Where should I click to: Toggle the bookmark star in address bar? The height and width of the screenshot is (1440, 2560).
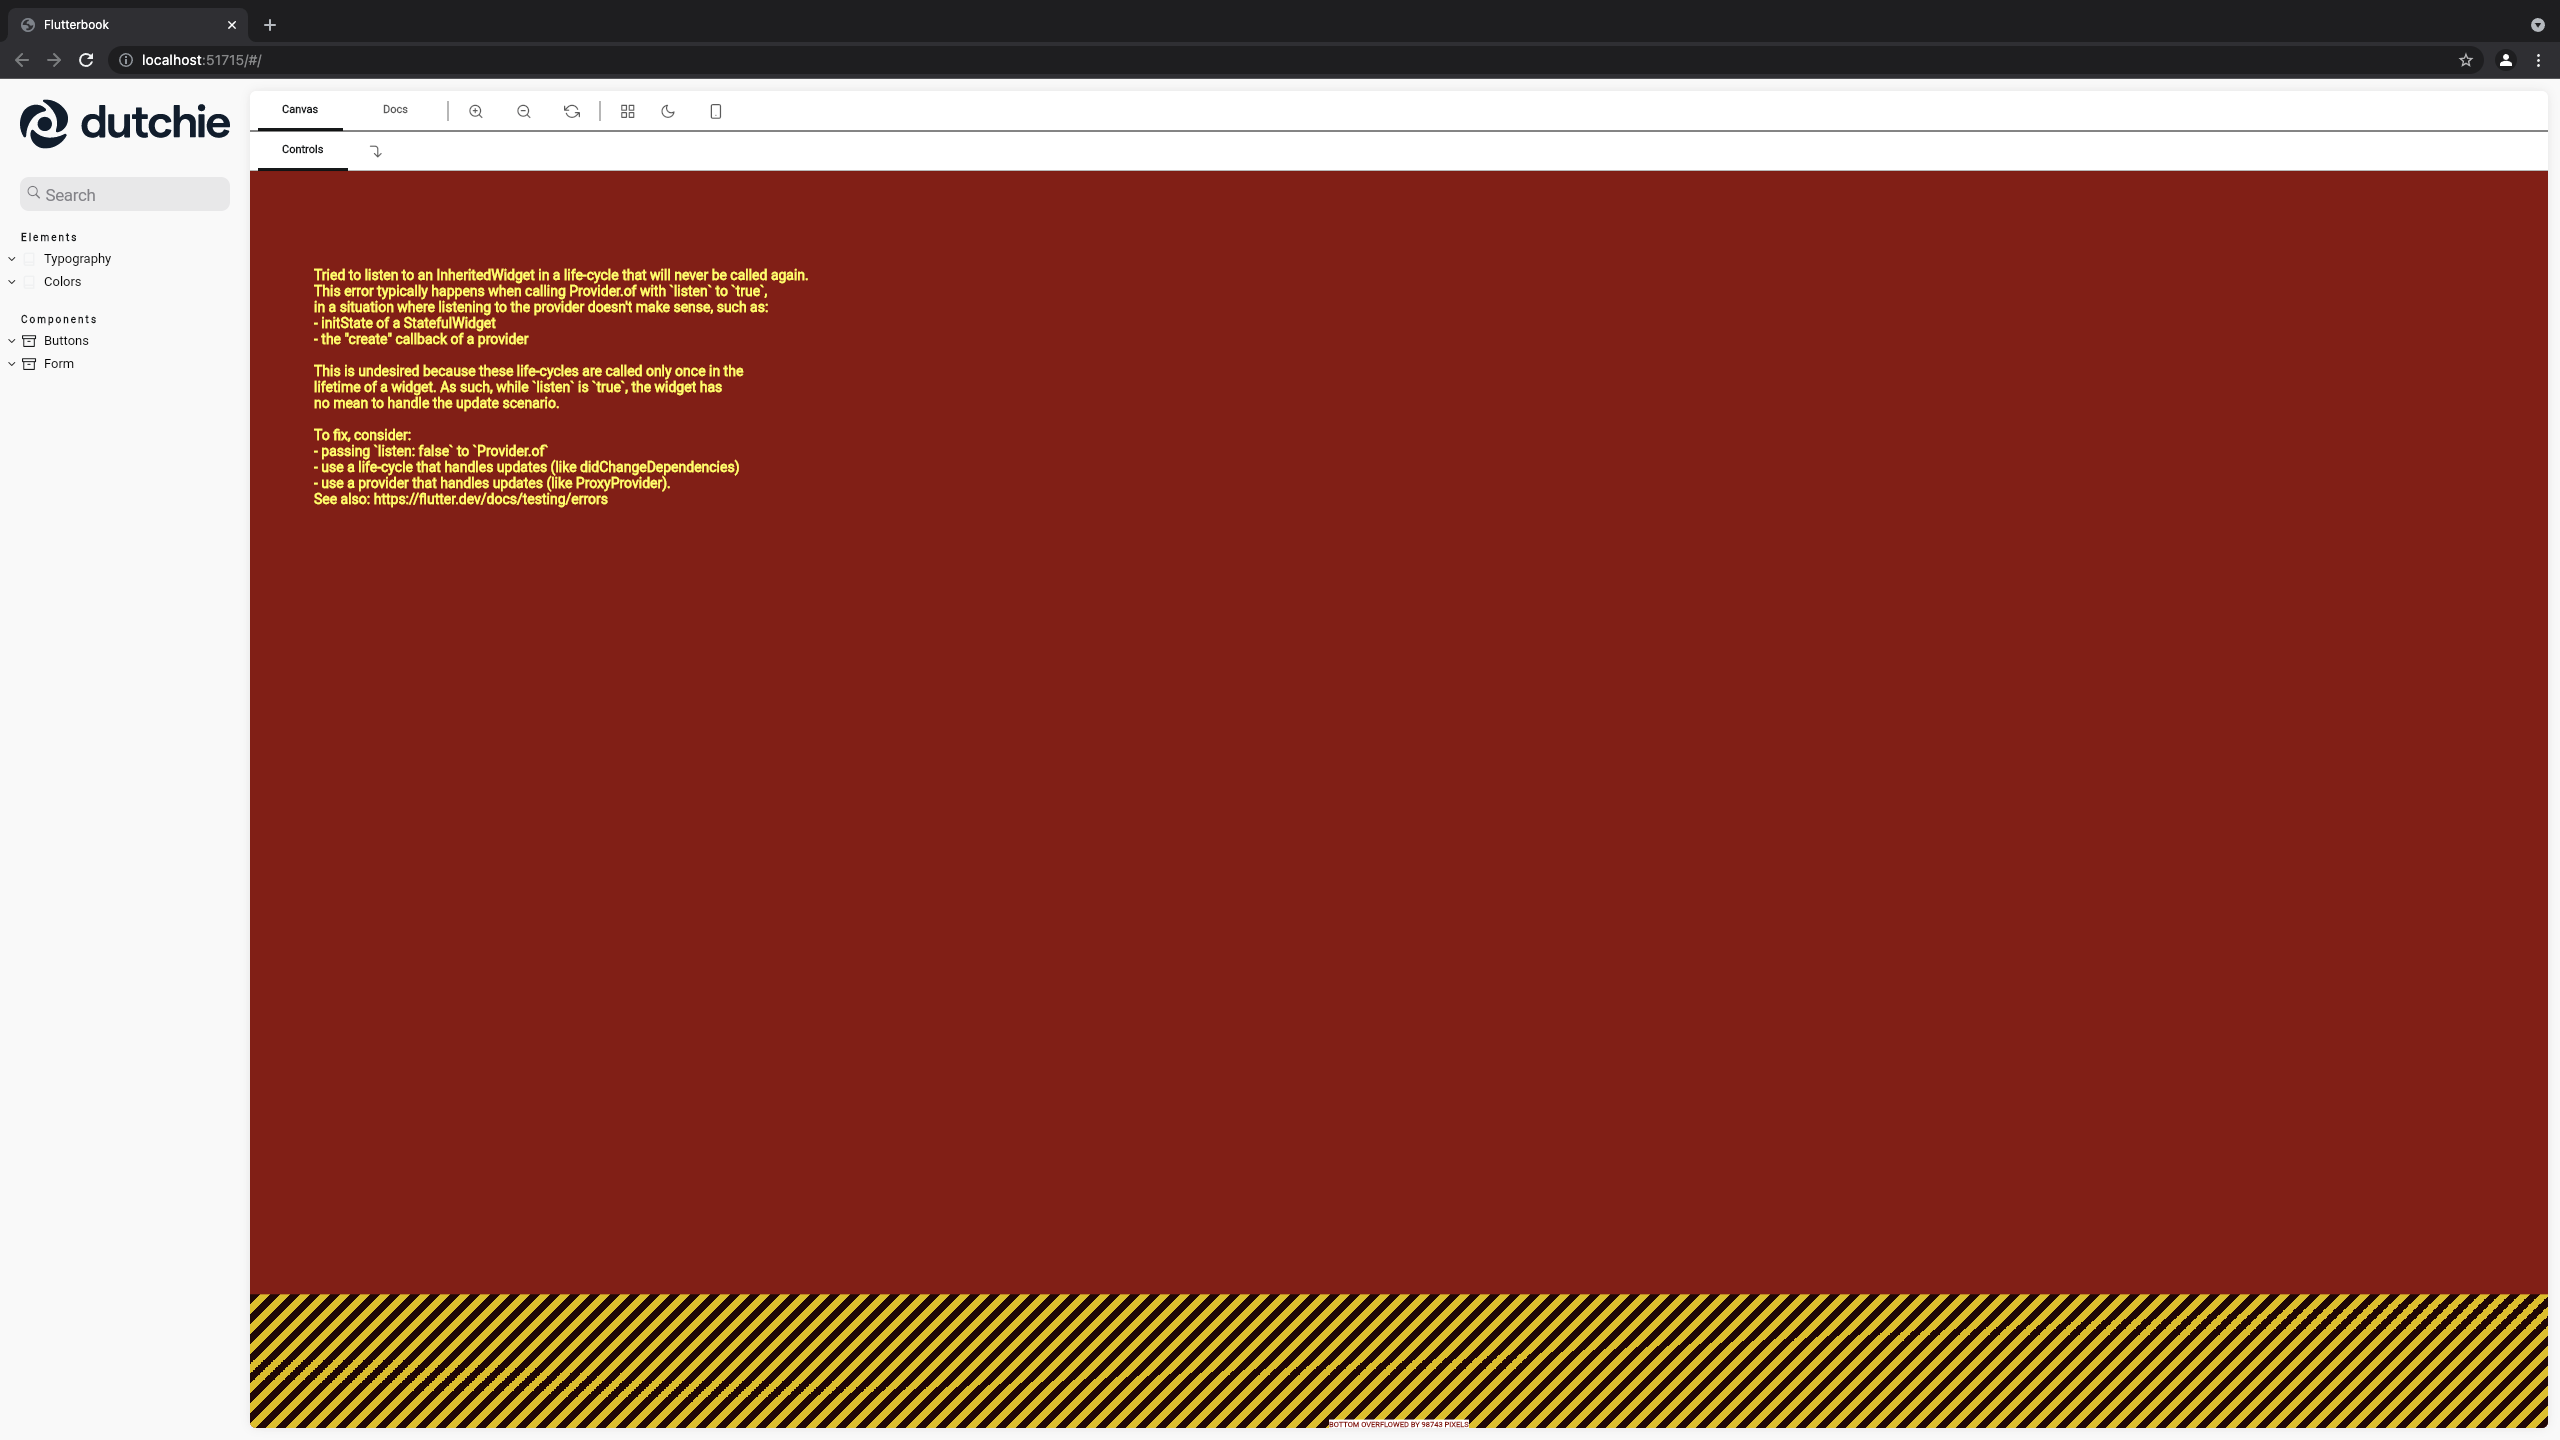pos(2465,60)
